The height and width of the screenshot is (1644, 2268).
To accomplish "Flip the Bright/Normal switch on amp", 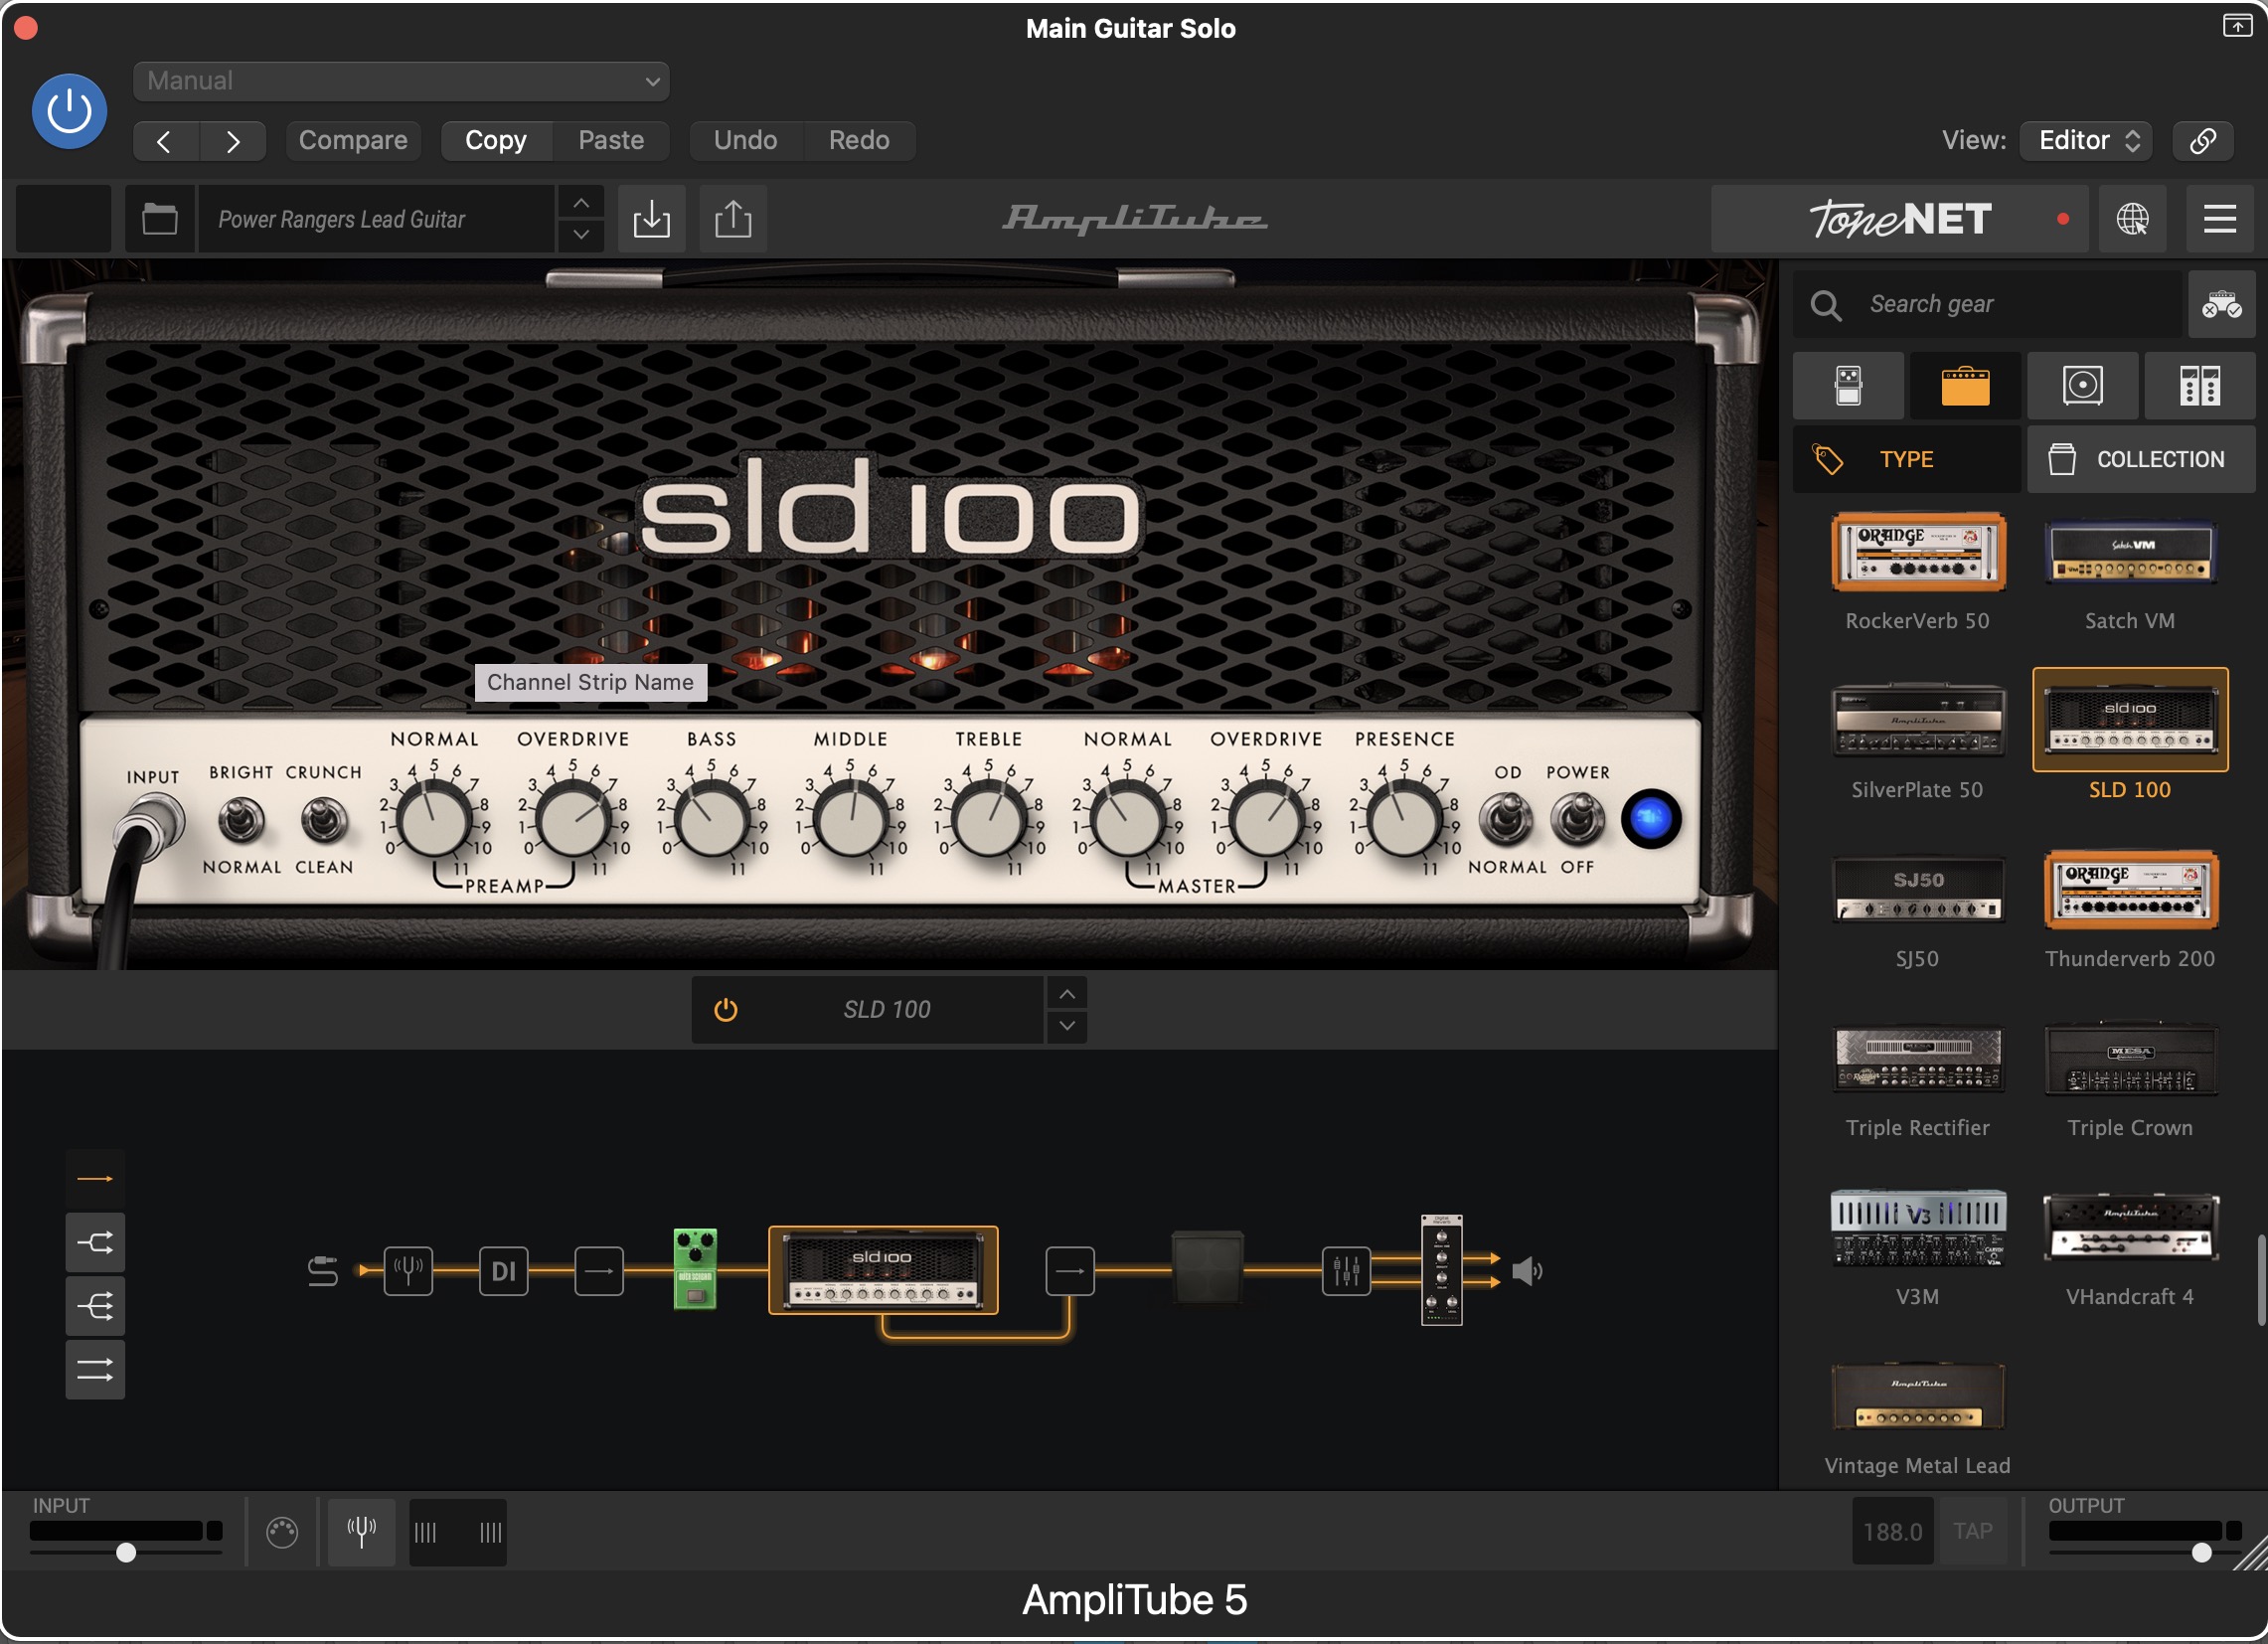I will tap(241, 821).
